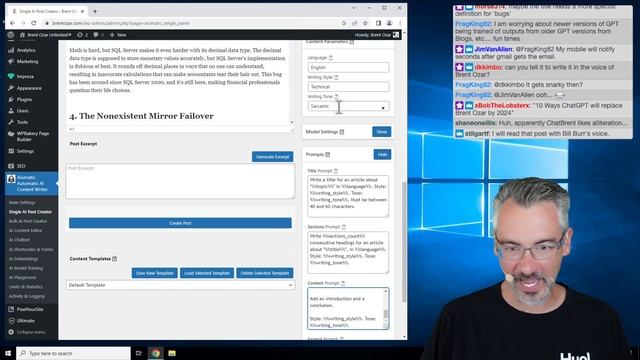Open Chrome from the Windows taskbar
640x360 pixels.
(156, 353)
